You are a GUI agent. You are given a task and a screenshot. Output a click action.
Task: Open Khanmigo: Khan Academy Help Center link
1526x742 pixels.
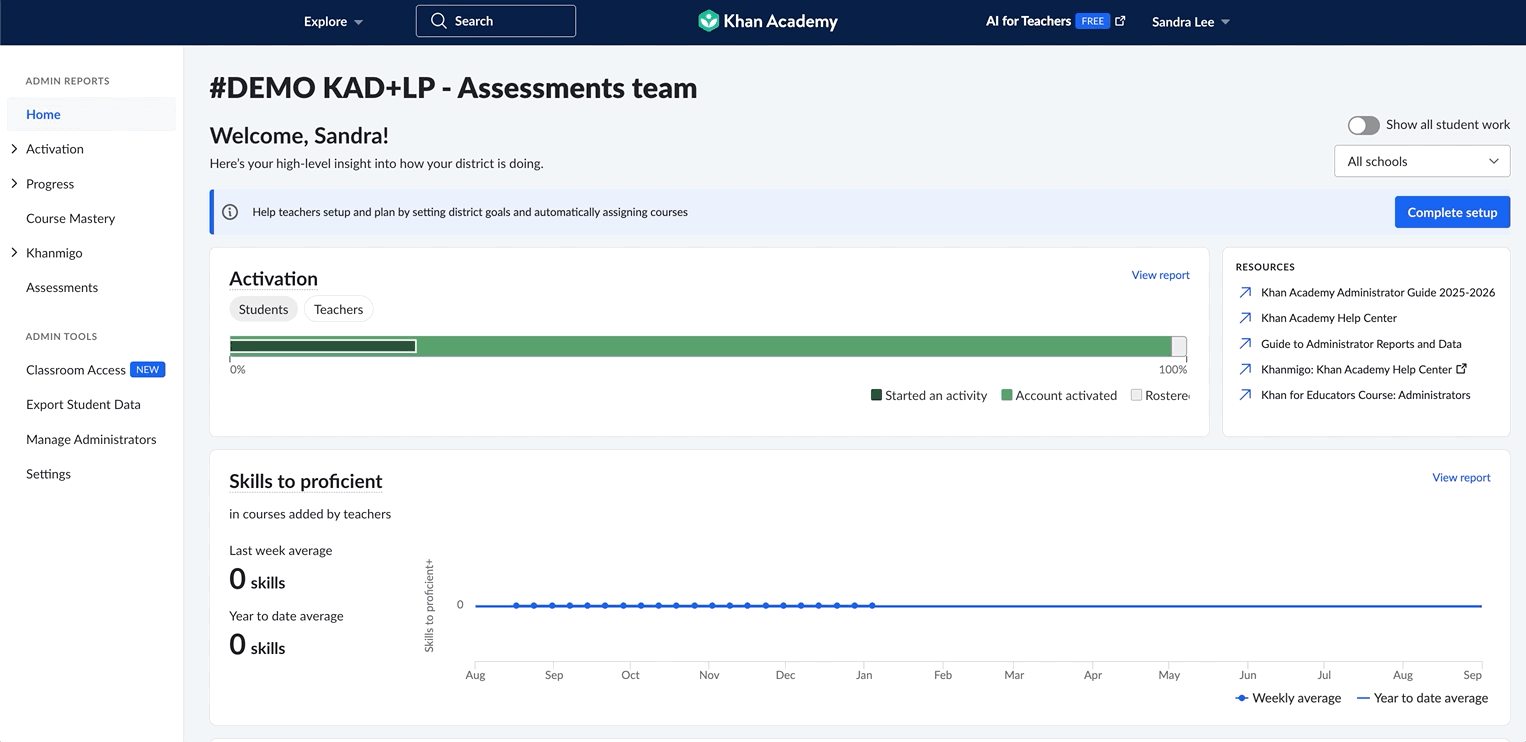(1356, 369)
